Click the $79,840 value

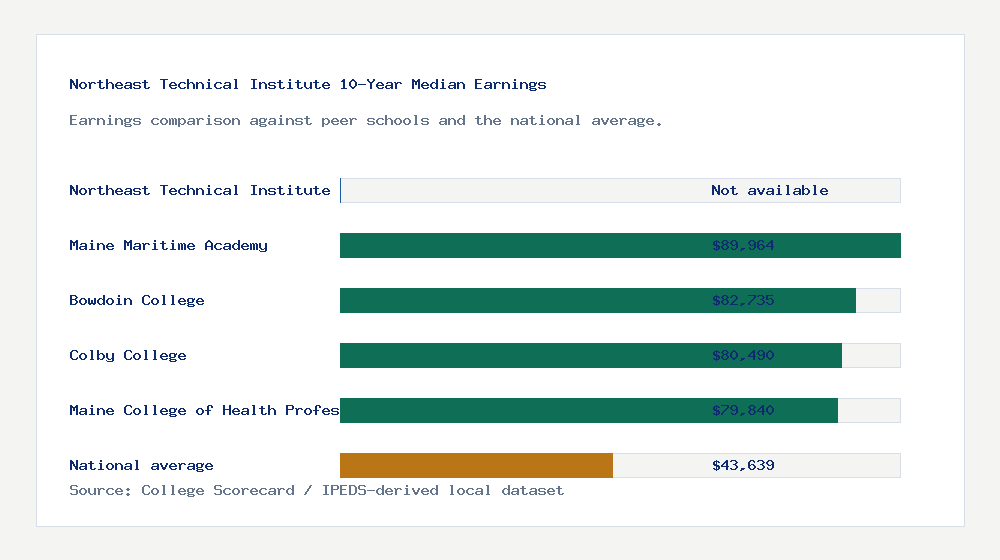(x=743, y=410)
